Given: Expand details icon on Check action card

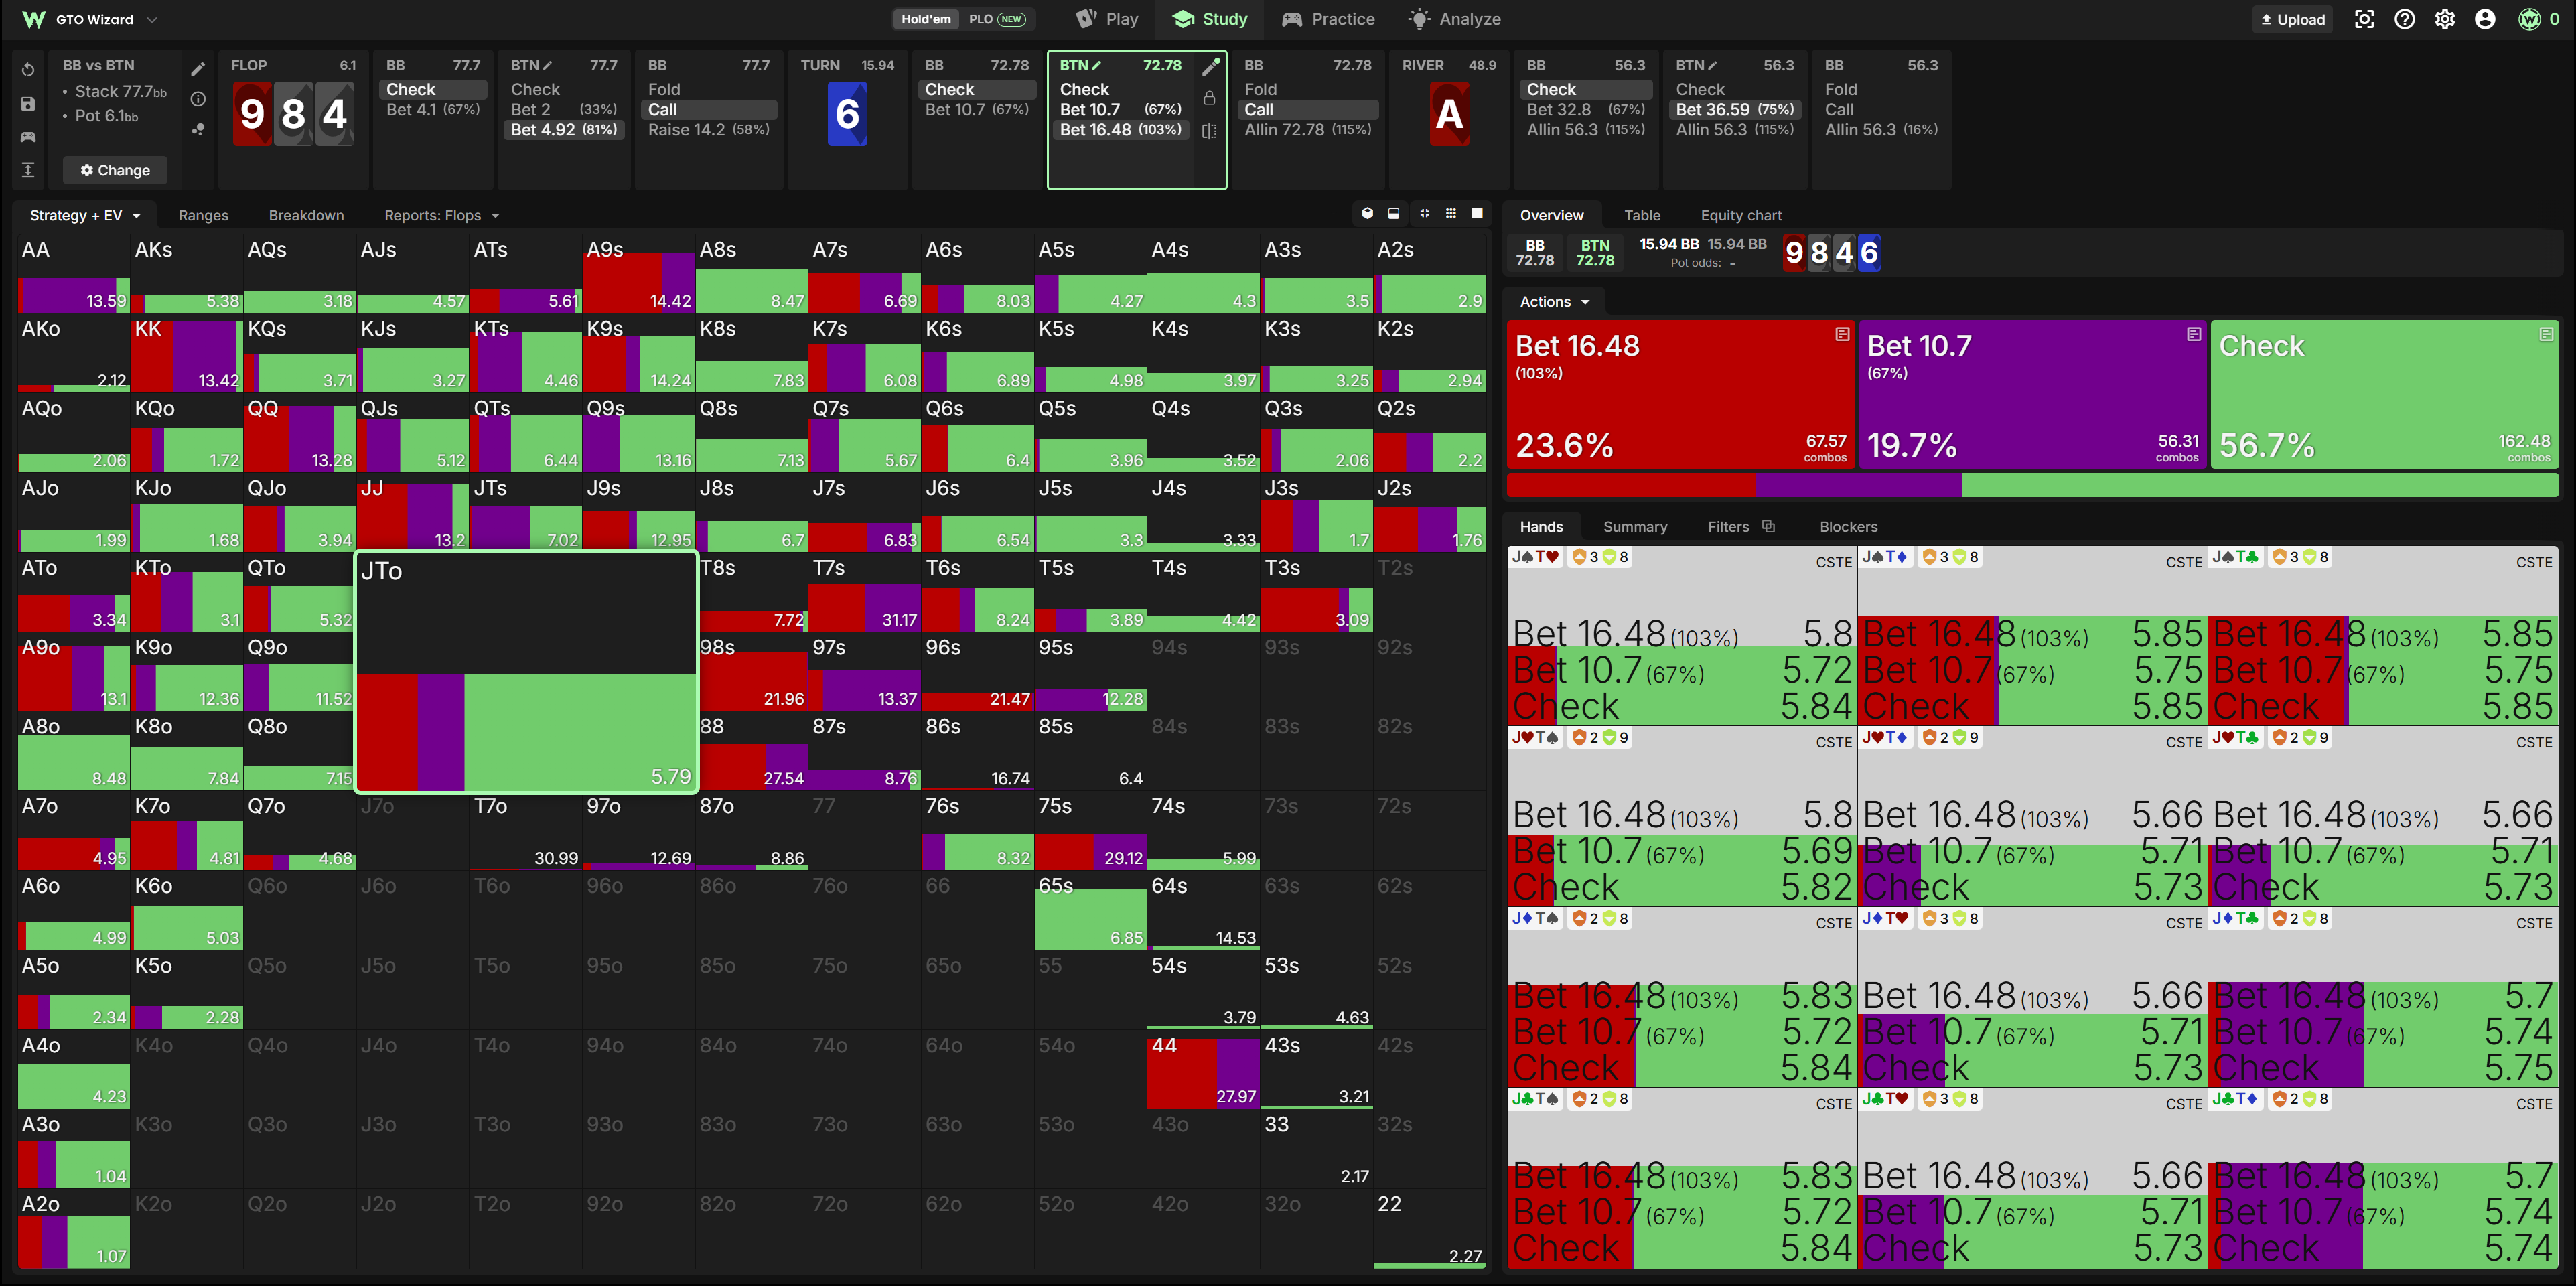Looking at the screenshot, I should (2546, 334).
